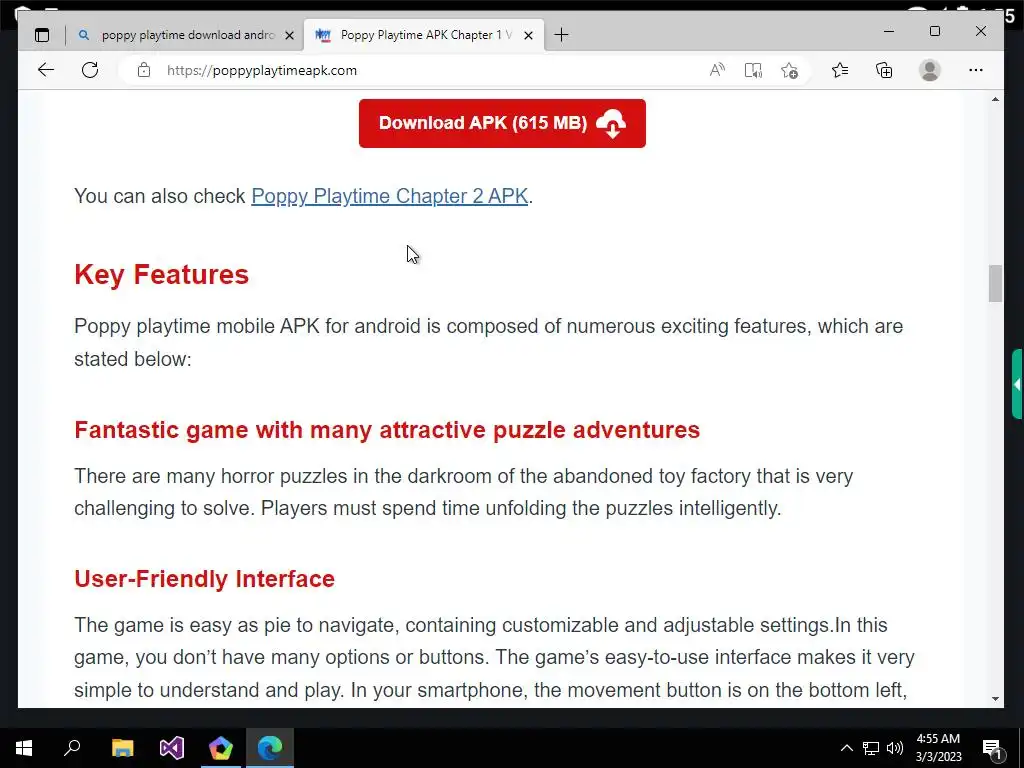Open the Collections panel
The height and width of the screenshot is (768, 1024).
(x=884, y=70)
